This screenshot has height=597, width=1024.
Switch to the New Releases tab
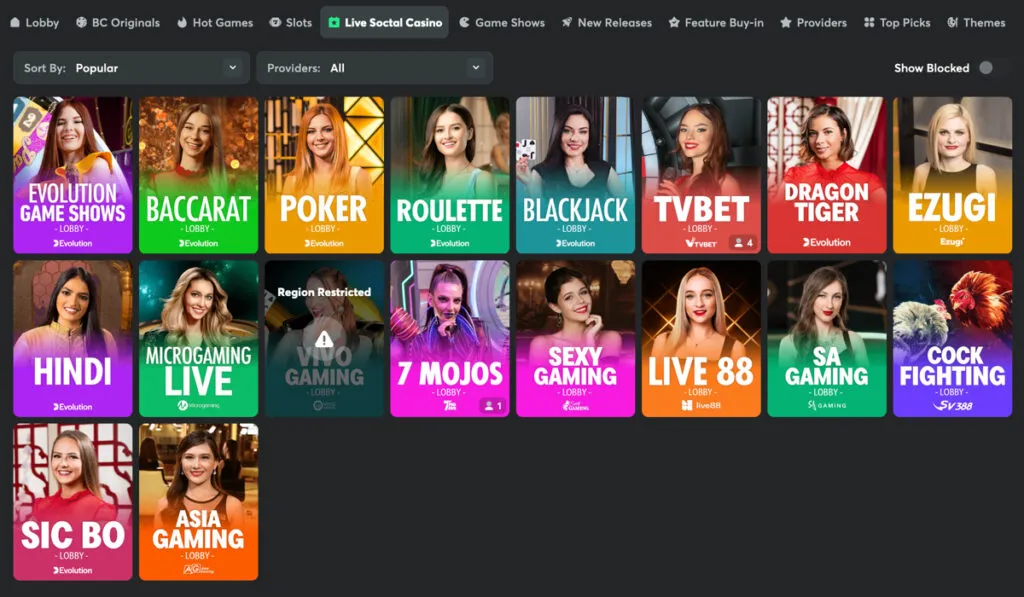click(x=607, y=22)
